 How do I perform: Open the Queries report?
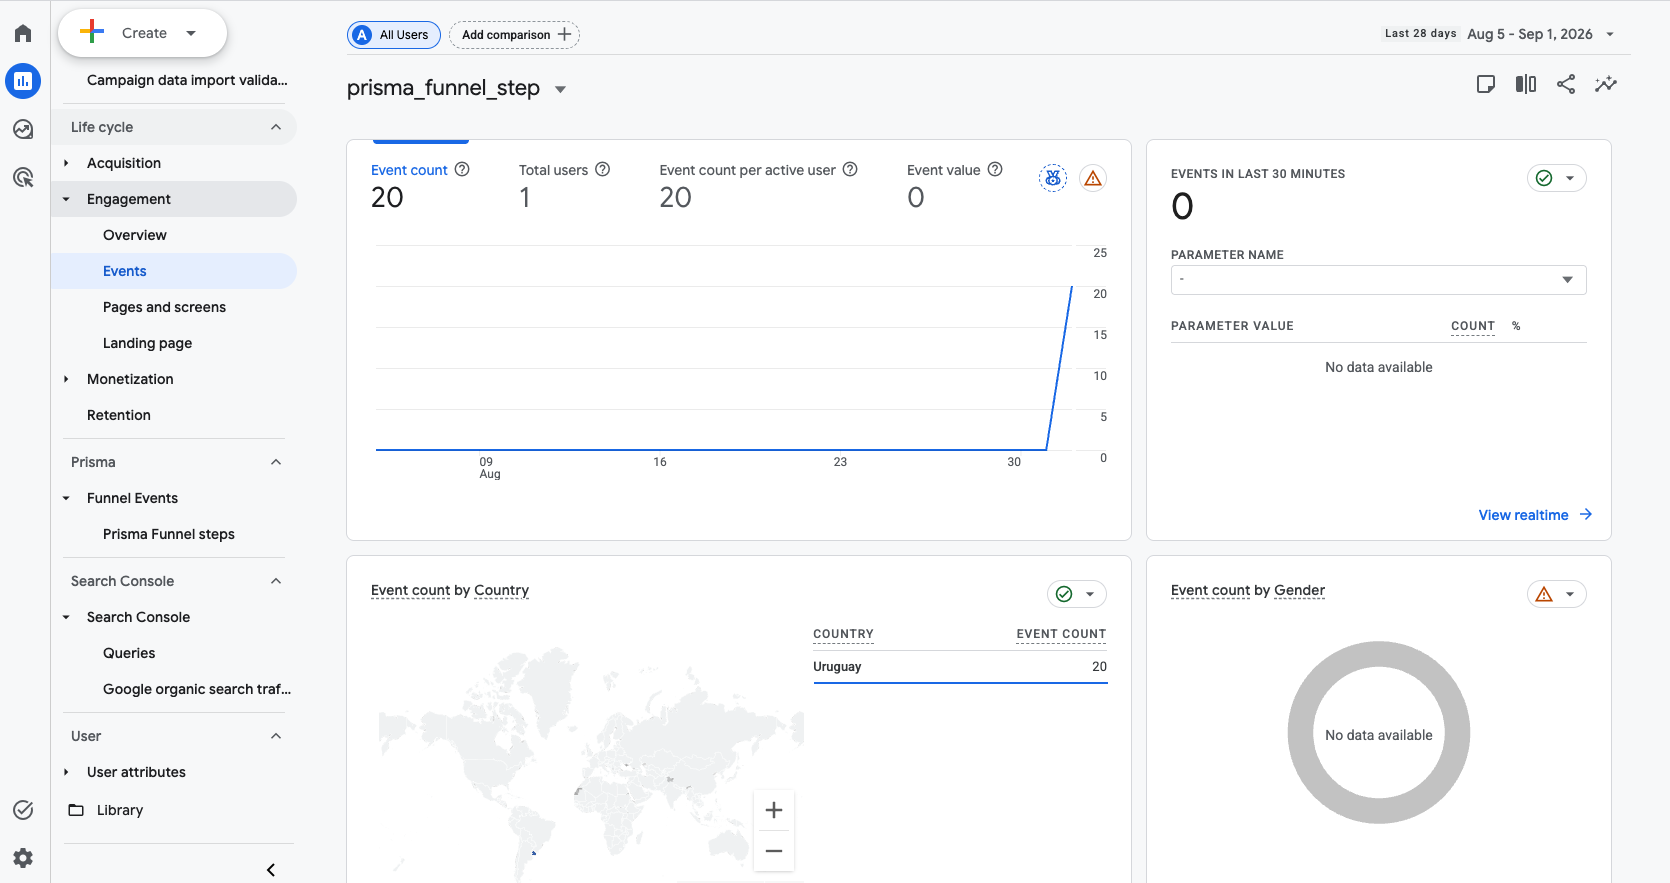click(x=129, y=653)
